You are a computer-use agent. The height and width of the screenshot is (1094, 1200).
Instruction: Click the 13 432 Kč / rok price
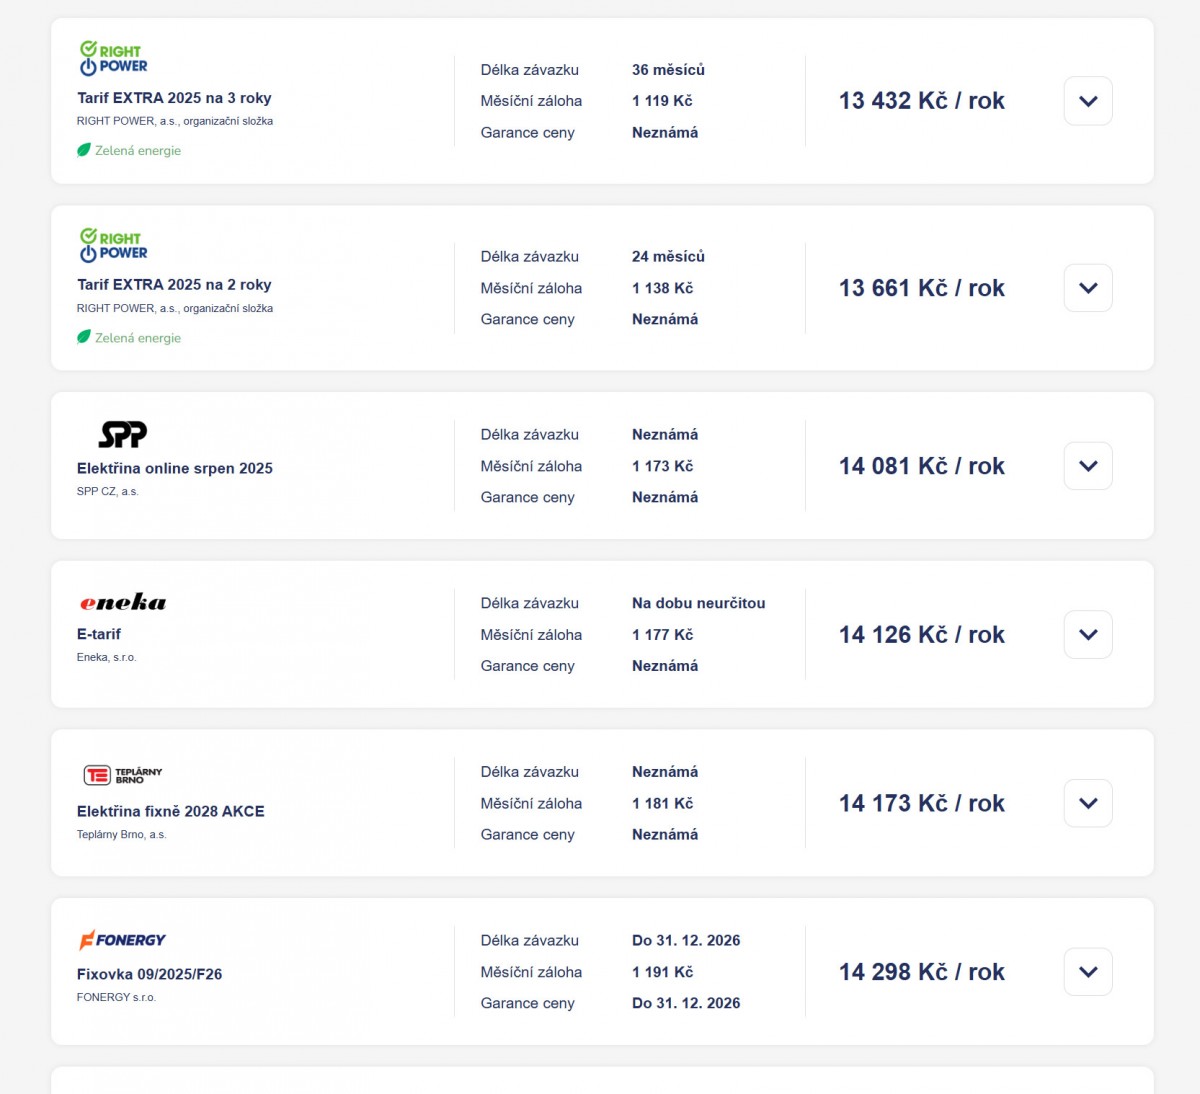point(921,101)
